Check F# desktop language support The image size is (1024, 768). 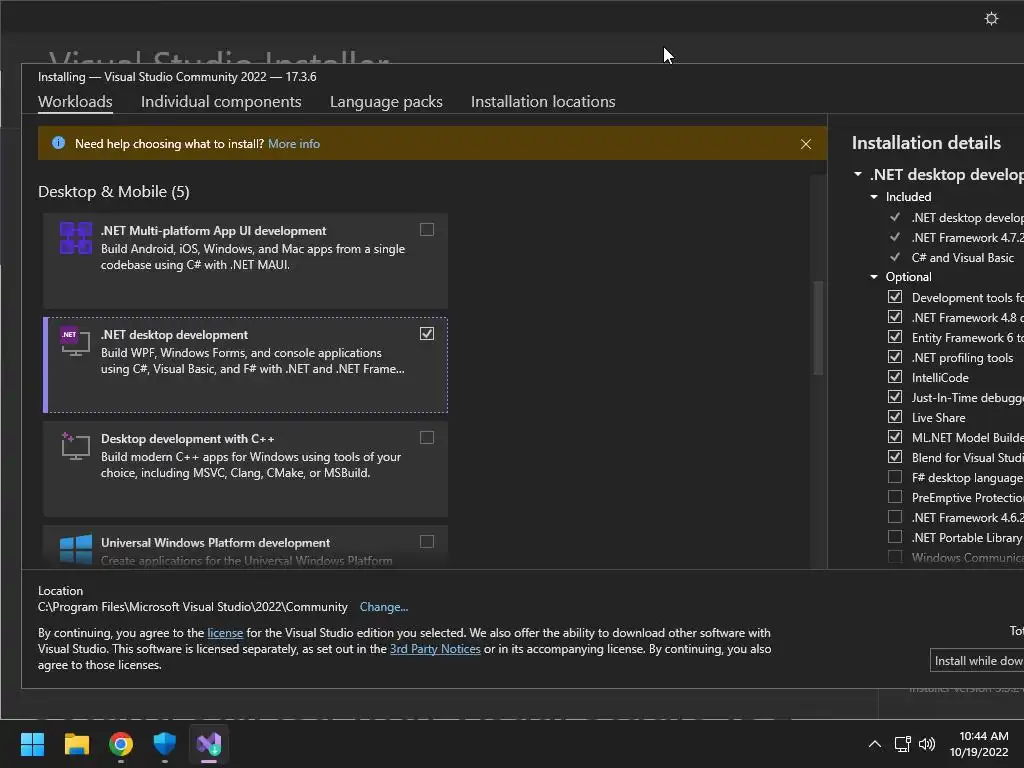(895, 477)
